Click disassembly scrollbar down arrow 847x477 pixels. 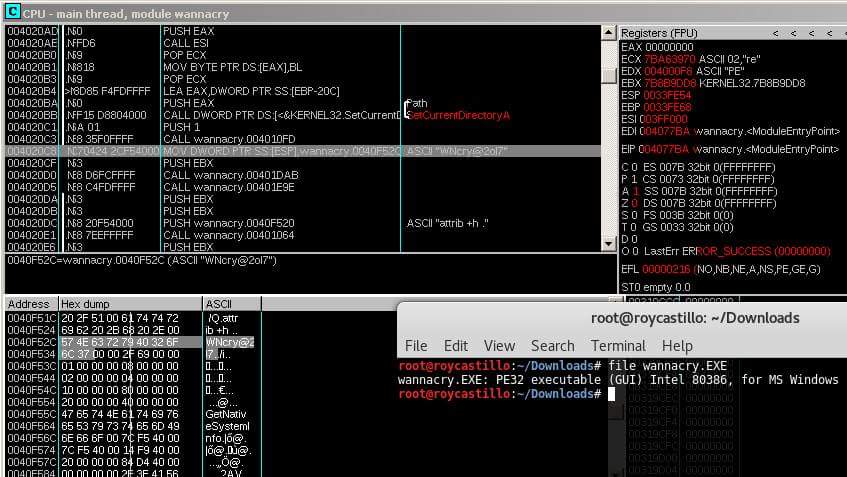click(608, 244)
